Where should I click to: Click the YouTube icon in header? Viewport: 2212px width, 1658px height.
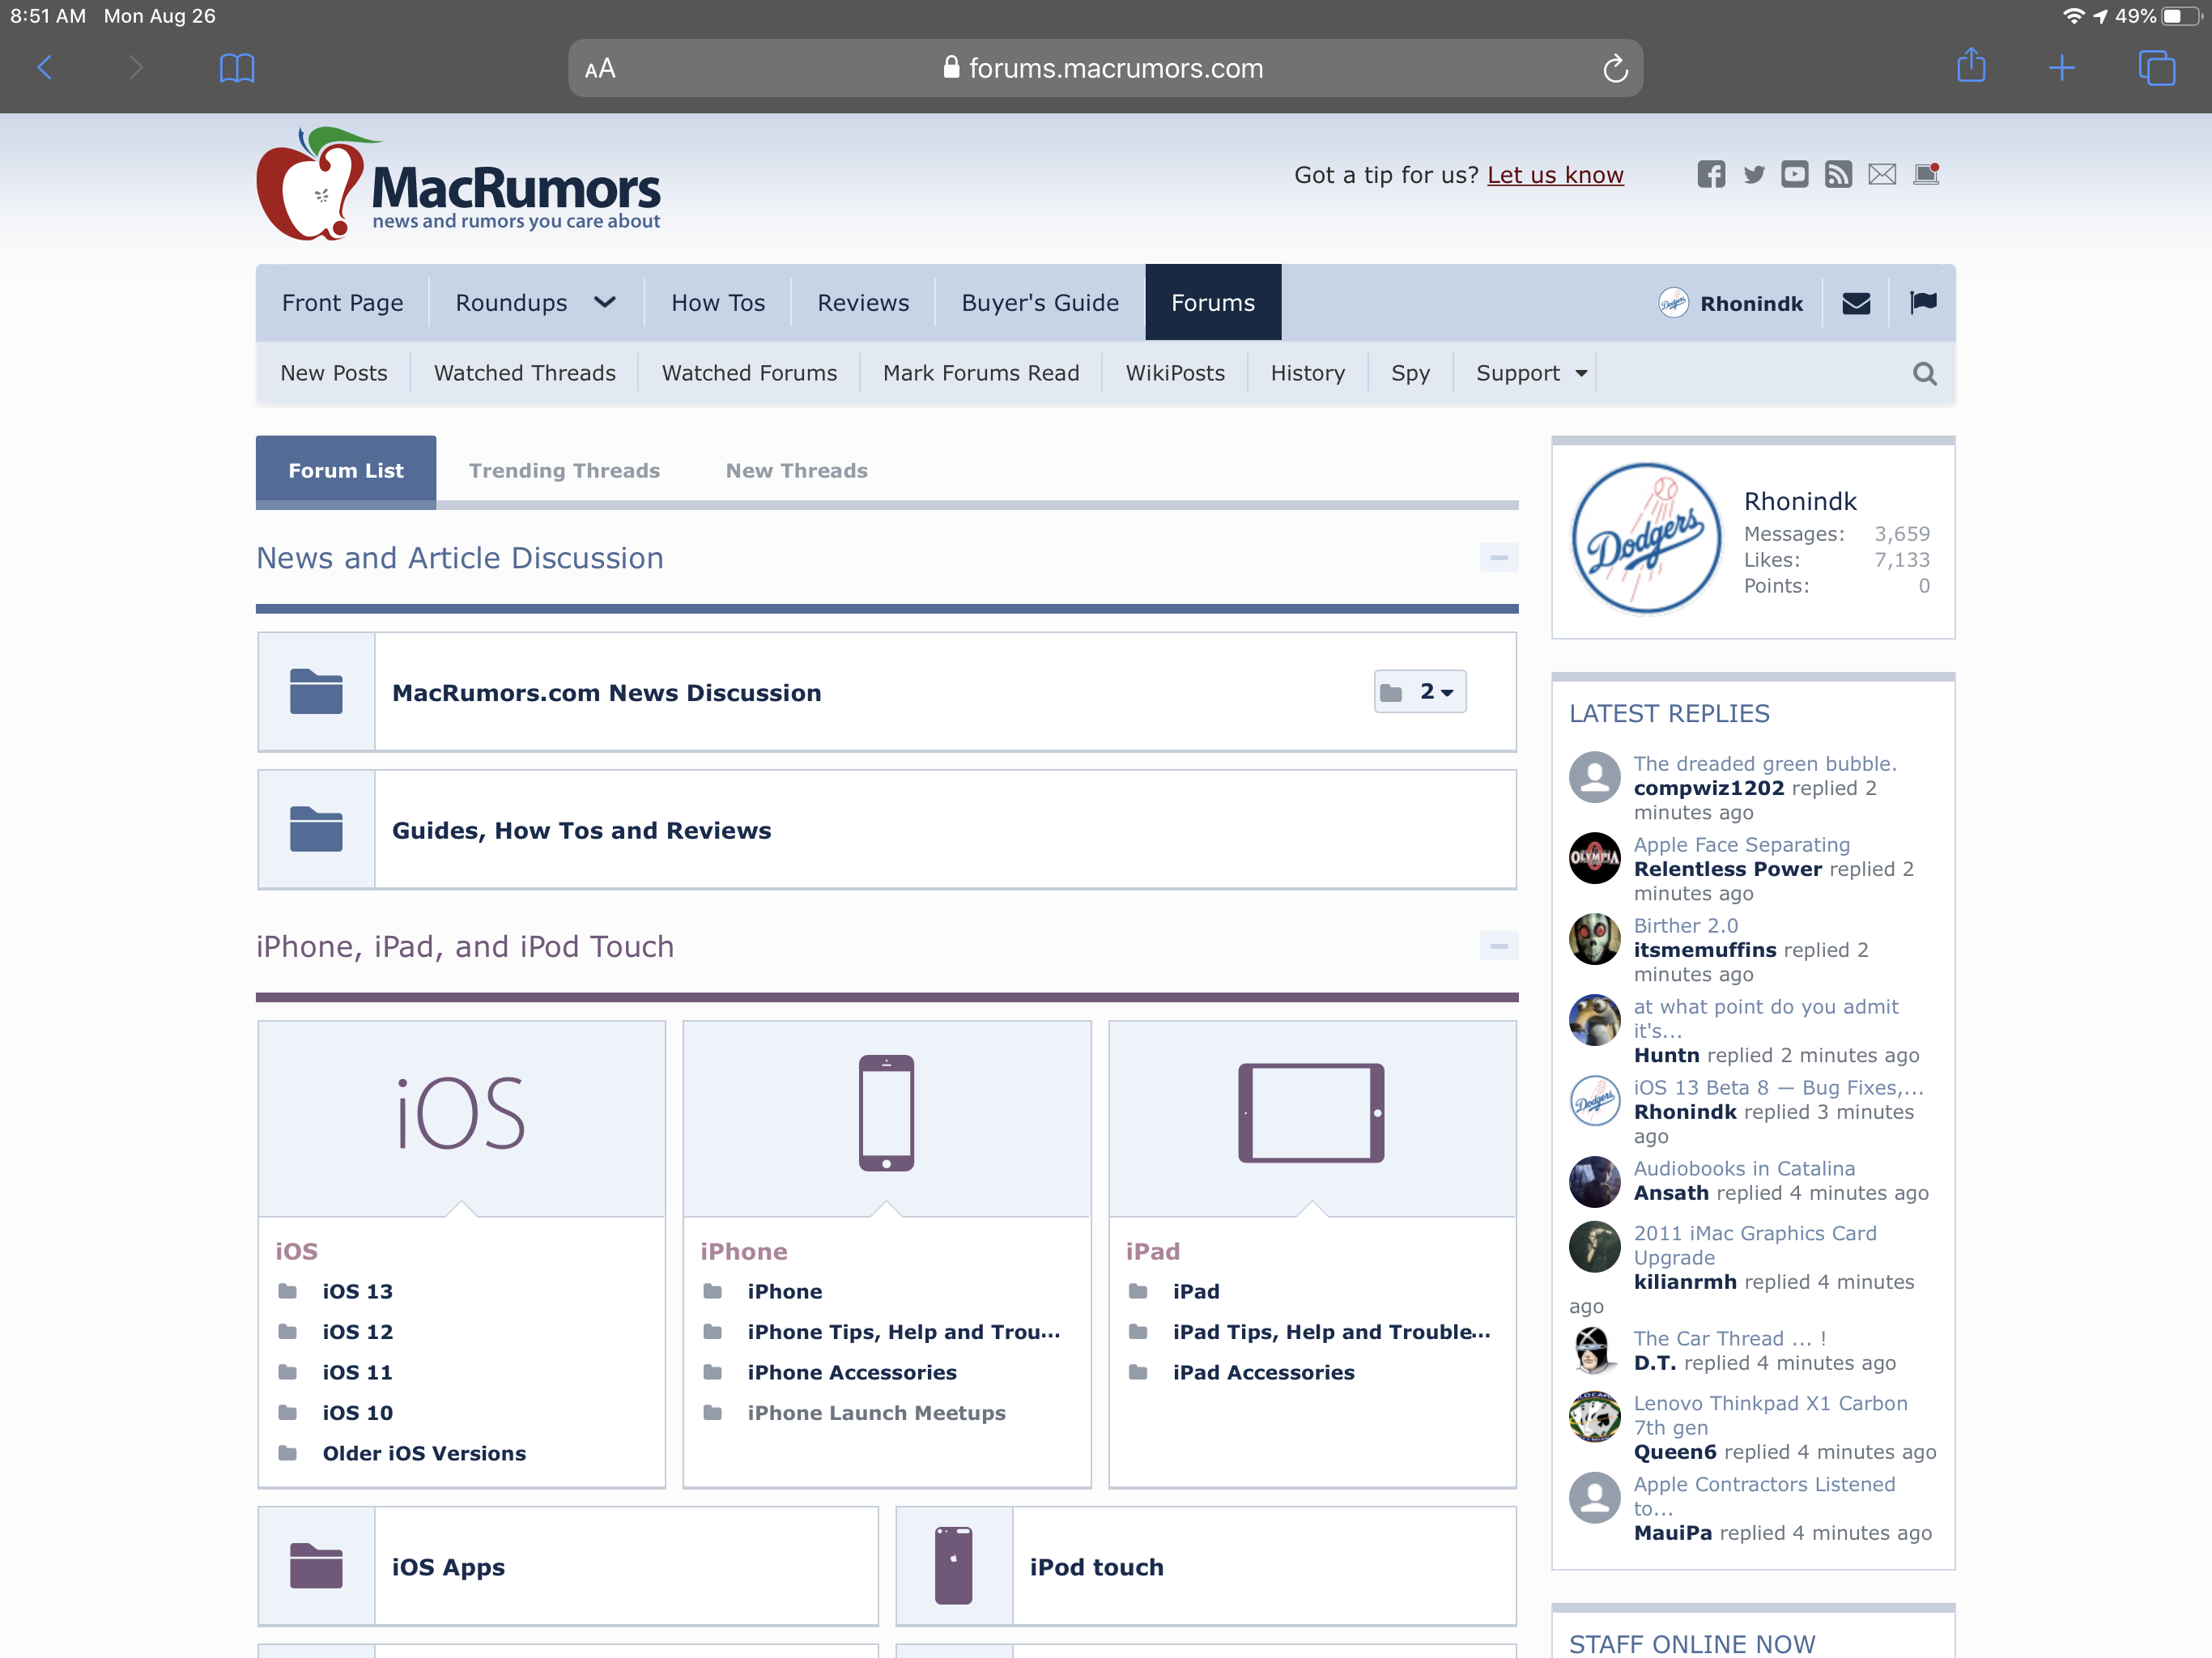[1795, 175]
